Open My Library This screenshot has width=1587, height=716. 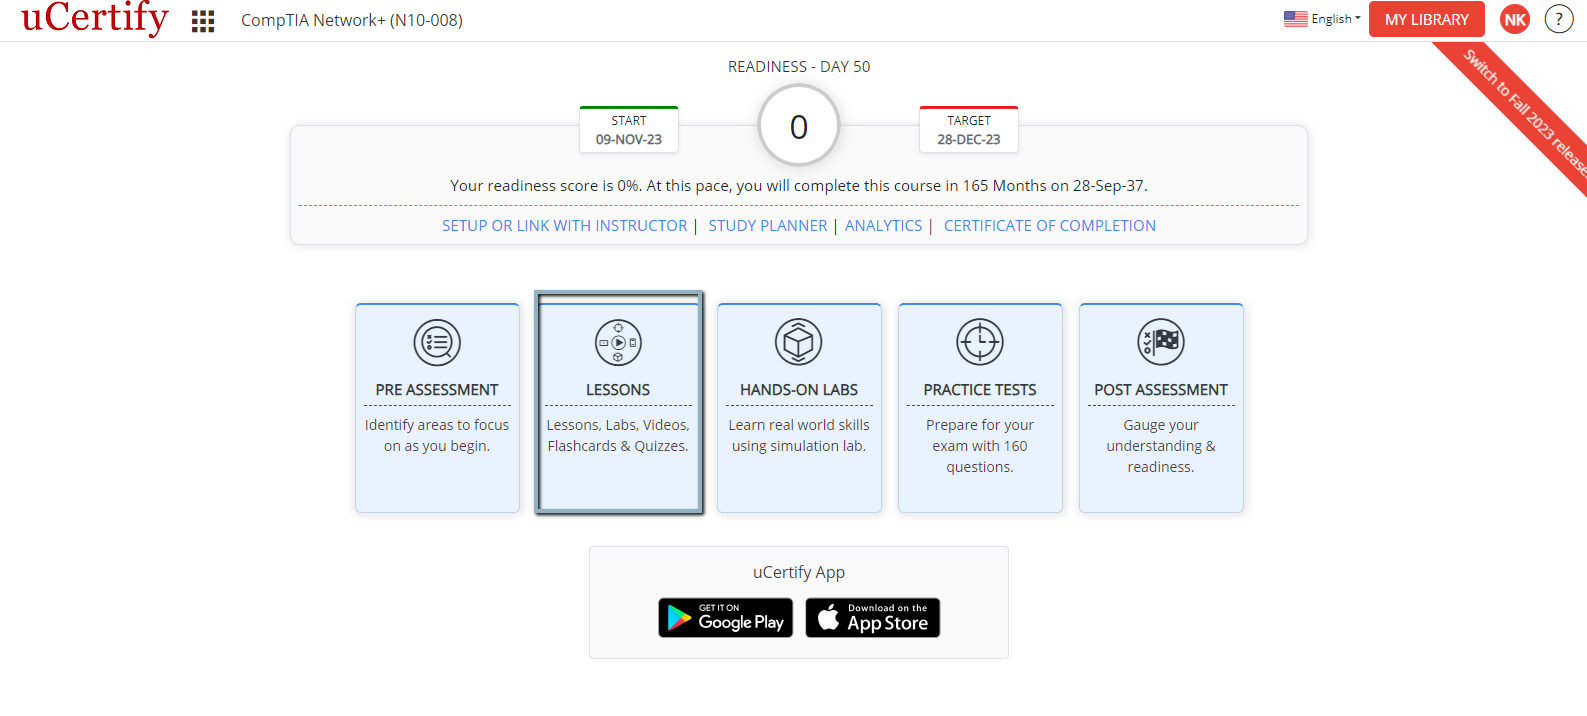(x=1427, y=20)
